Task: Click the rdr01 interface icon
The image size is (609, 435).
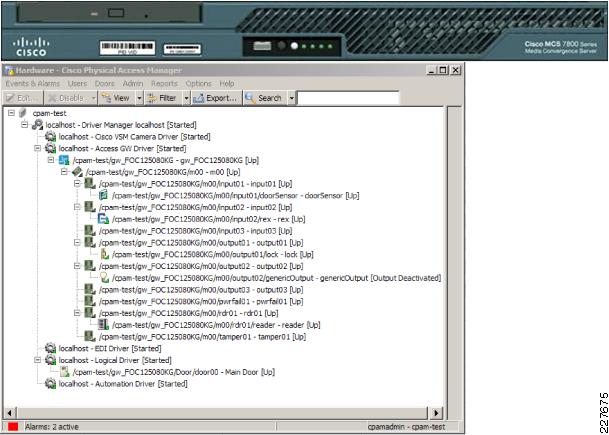Action: point(90,313)
